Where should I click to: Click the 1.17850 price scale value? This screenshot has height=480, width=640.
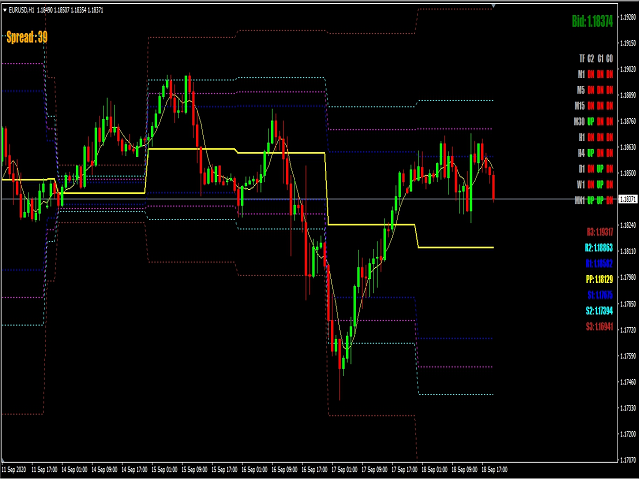(628, 304)
